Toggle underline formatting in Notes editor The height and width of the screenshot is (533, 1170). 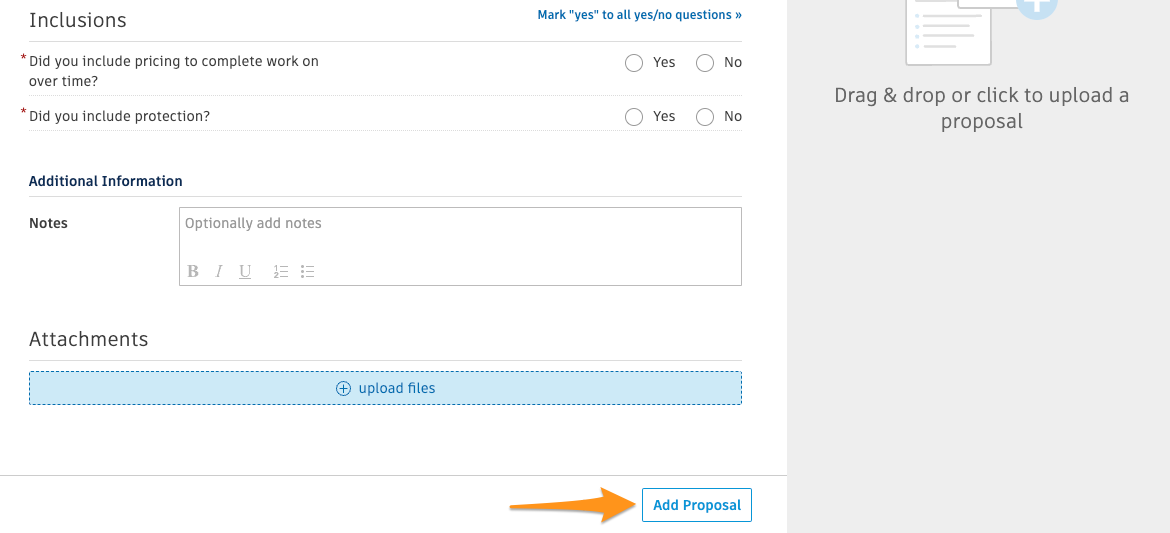(x=245, y=272)
